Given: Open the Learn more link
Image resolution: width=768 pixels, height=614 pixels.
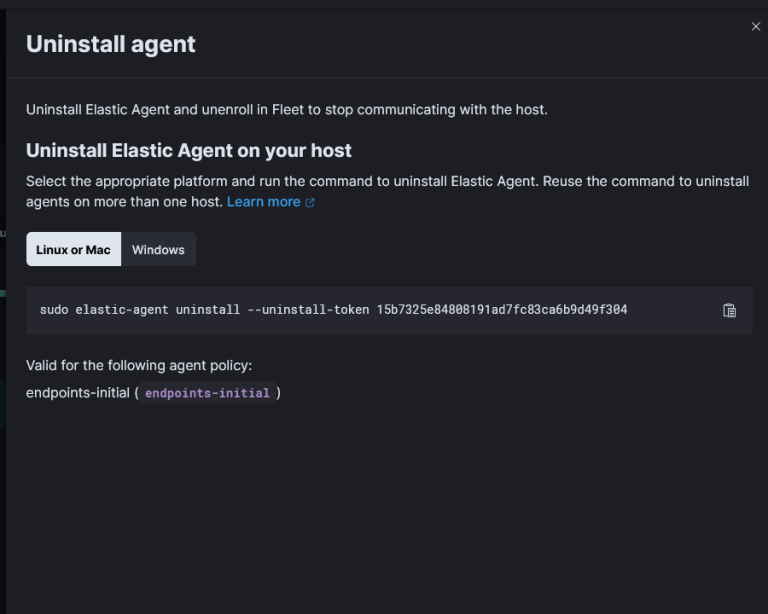Looking at the screenshot, I should (x=263, y=201).
